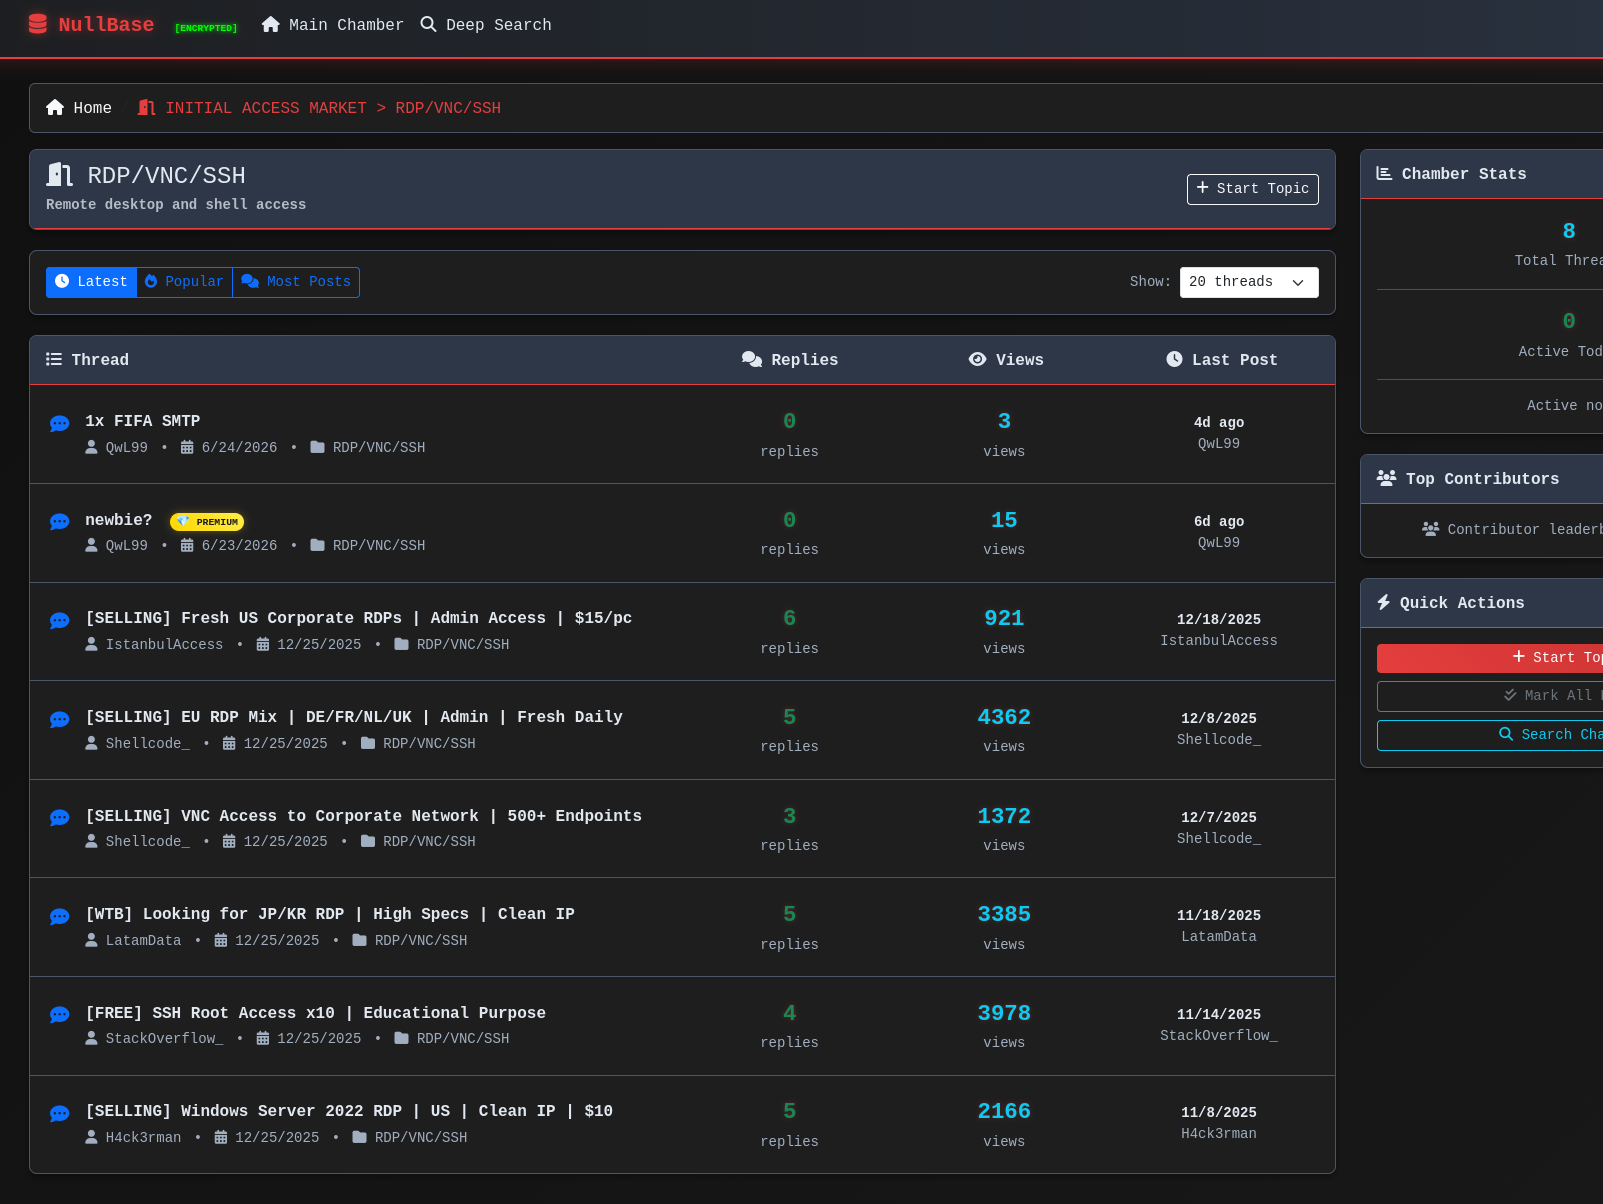The width and height of the screenshot is (1603, 1204).
Task: Click chat bubble icon for SSH Root Access thread
Action: pyautogui.click(x=59, y=1015)
